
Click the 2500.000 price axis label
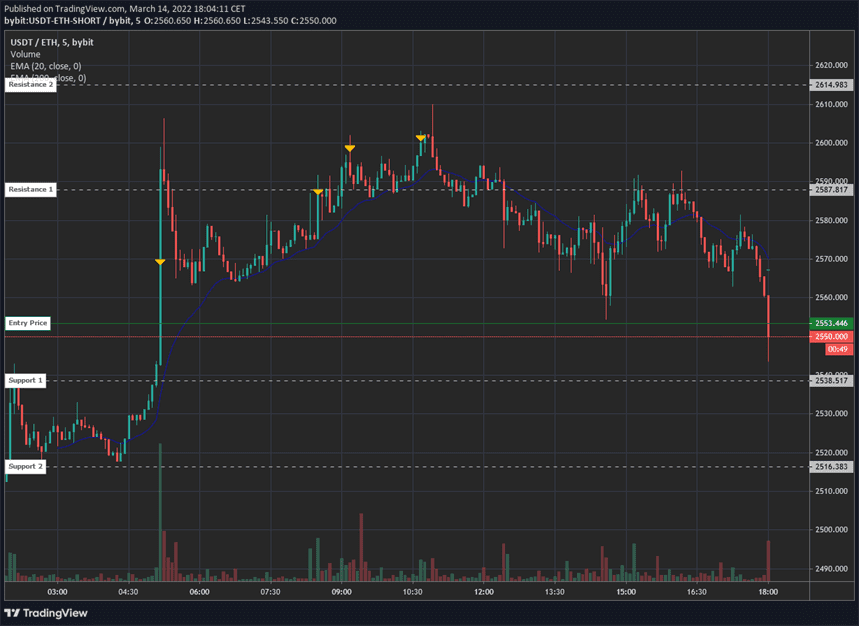click(x=832, y=530)
